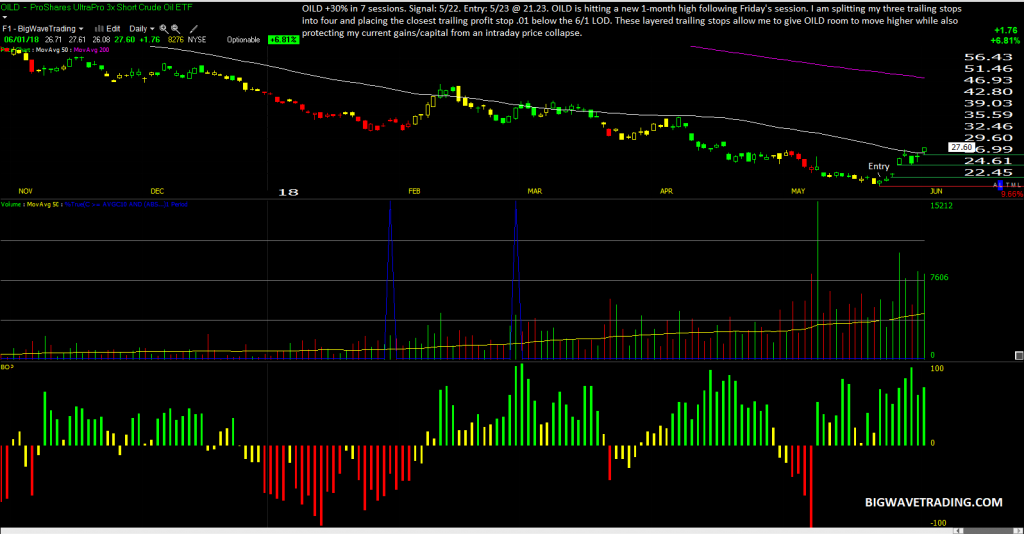1024x534 pixels.
Task: Click the bar chart icon beside Edit
Action: [x=99, y=29]
